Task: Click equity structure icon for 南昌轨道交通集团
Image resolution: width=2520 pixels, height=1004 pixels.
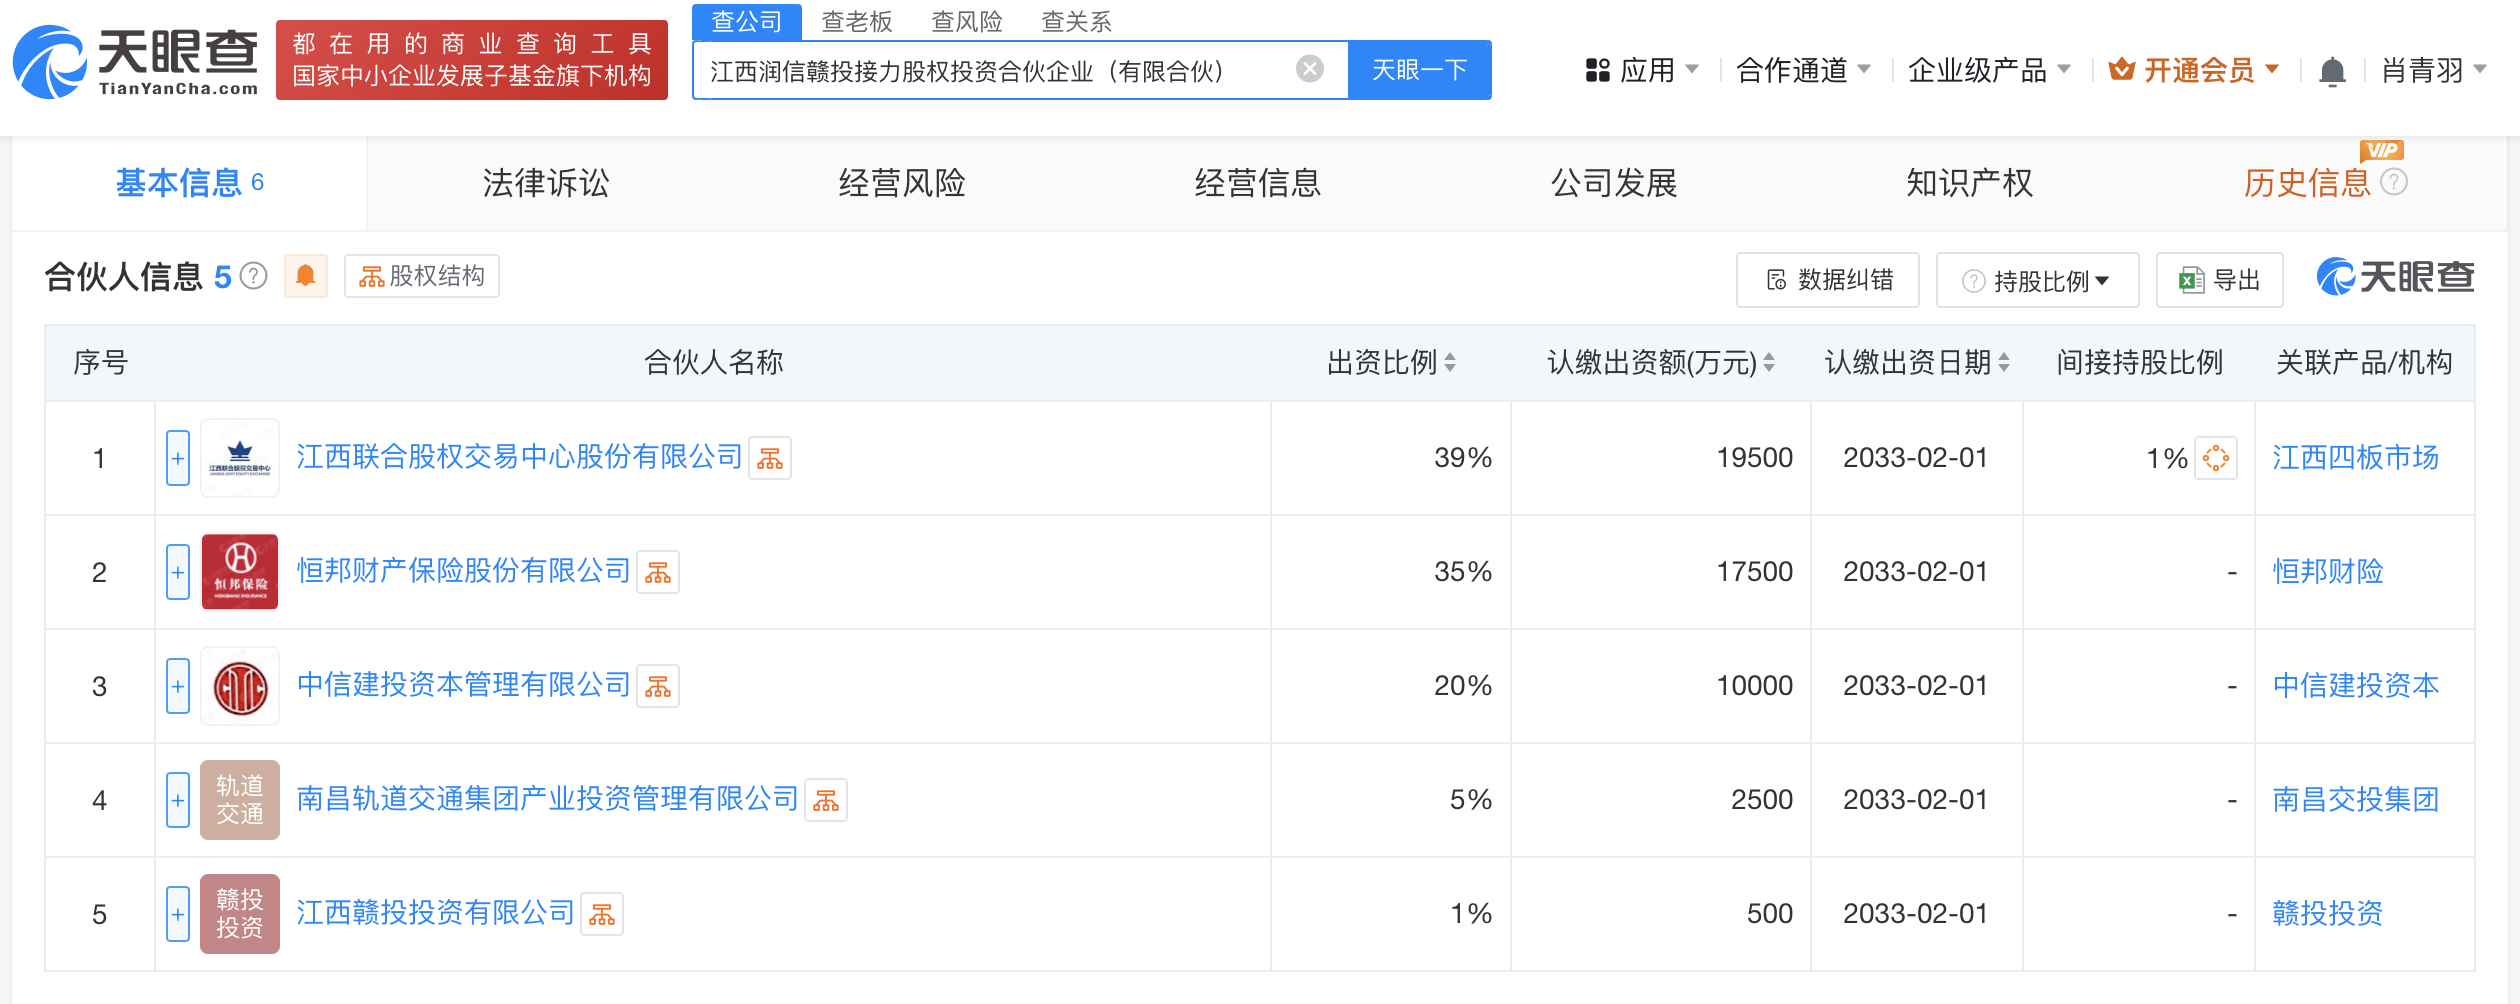Action: (x=826, y=800)
